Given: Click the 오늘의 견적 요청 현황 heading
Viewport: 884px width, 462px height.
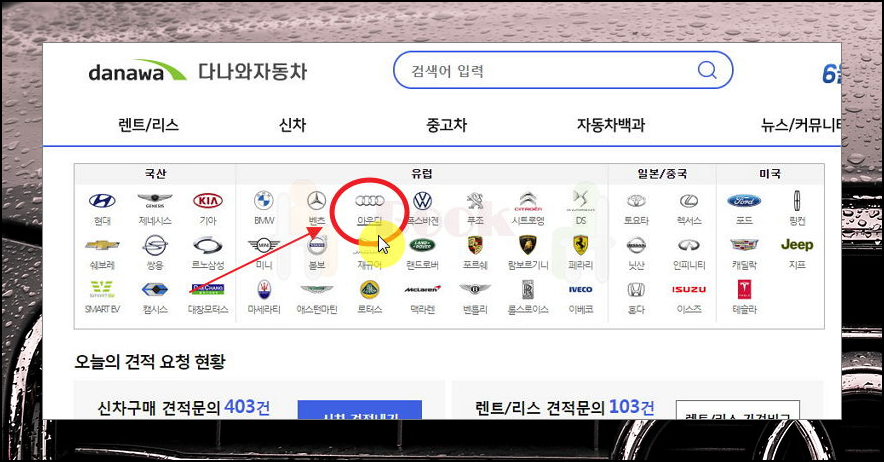Looking at the screenshot, I should tap(150, 362).
